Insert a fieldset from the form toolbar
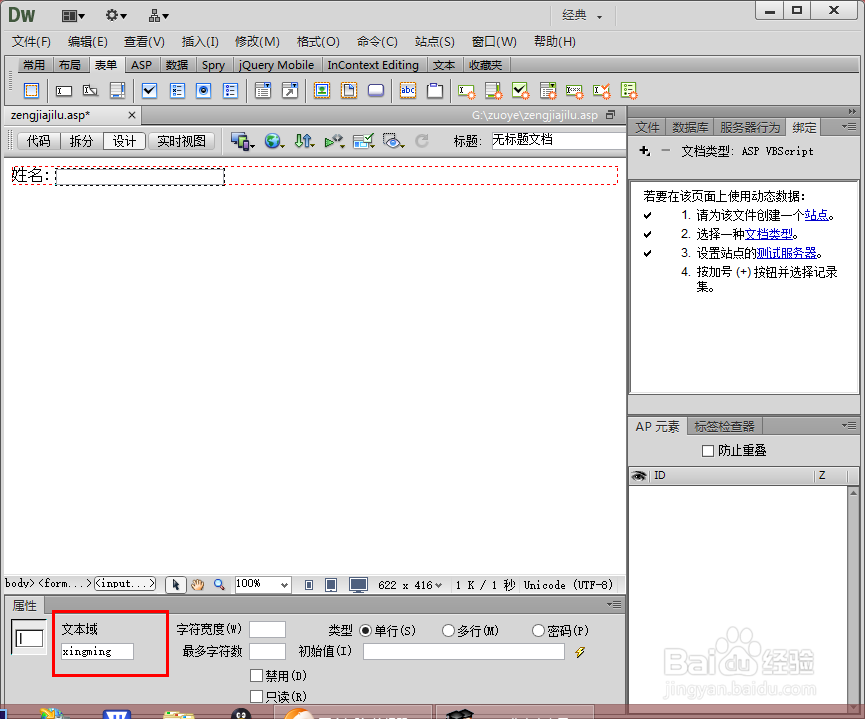This screenshot has height=719, width=865. point(435,90)
